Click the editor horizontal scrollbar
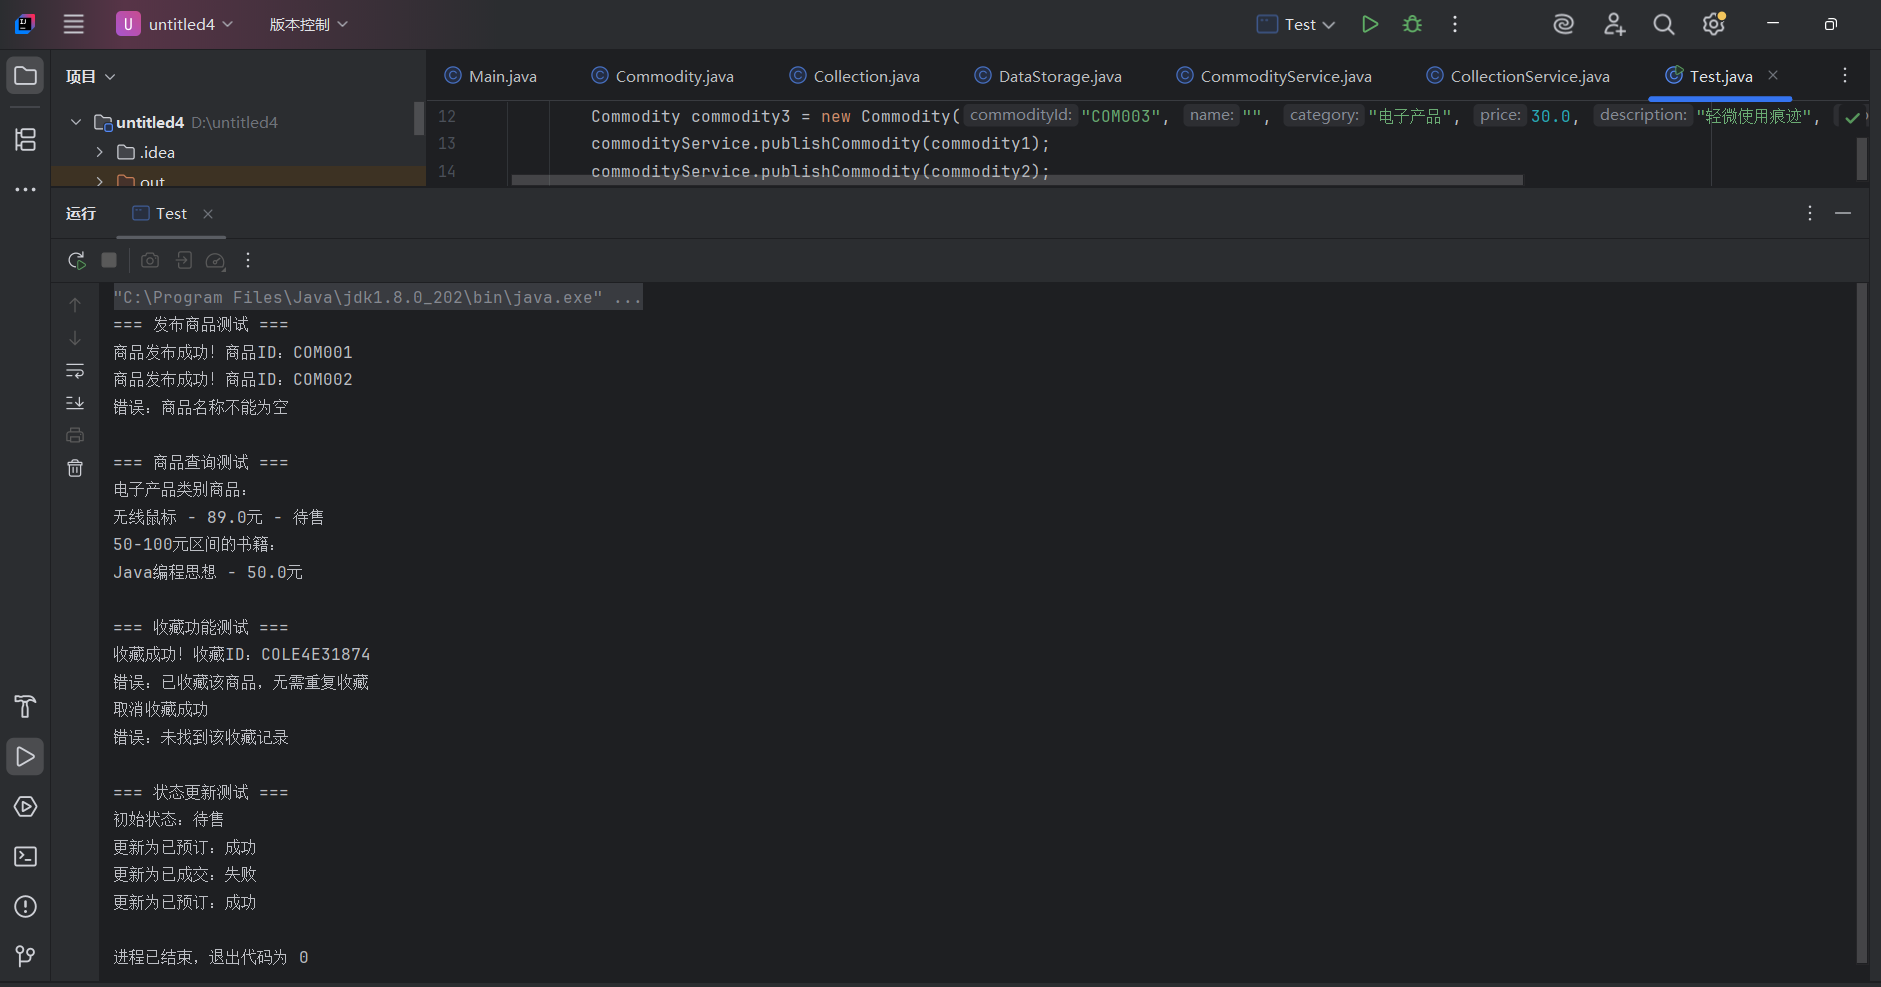Viewport: 1881px width, 987px height. (1017, 180)
